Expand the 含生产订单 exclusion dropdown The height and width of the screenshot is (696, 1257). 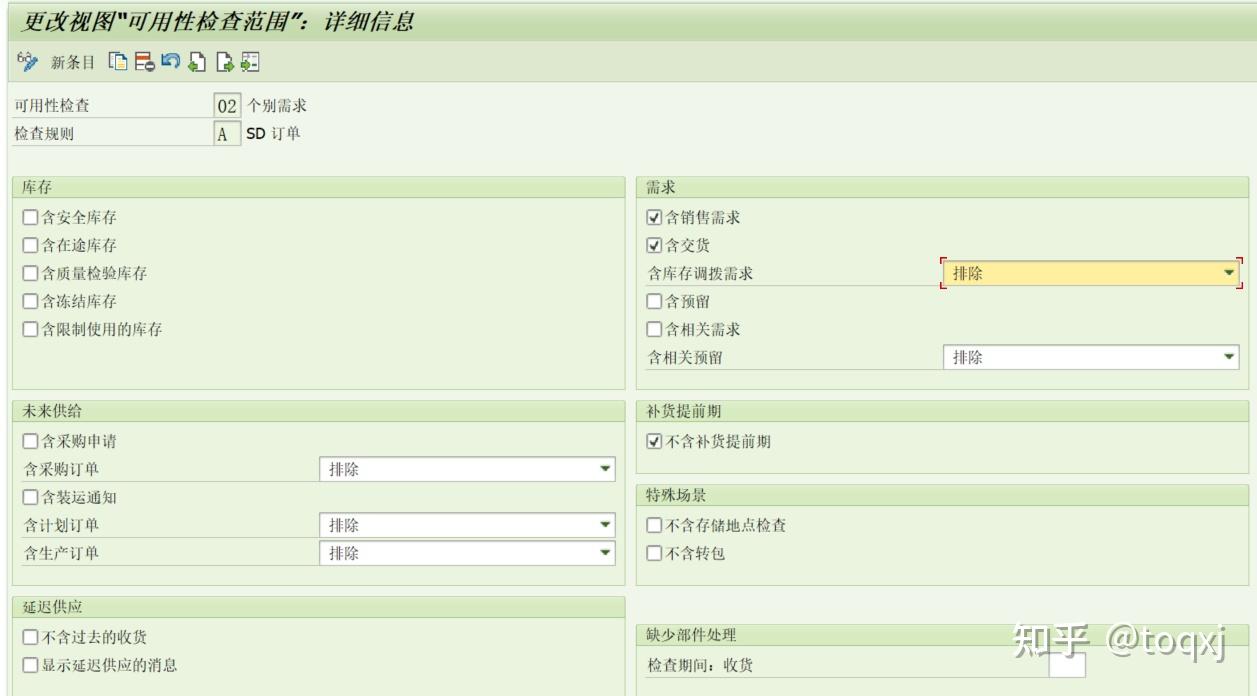point(604,552)
